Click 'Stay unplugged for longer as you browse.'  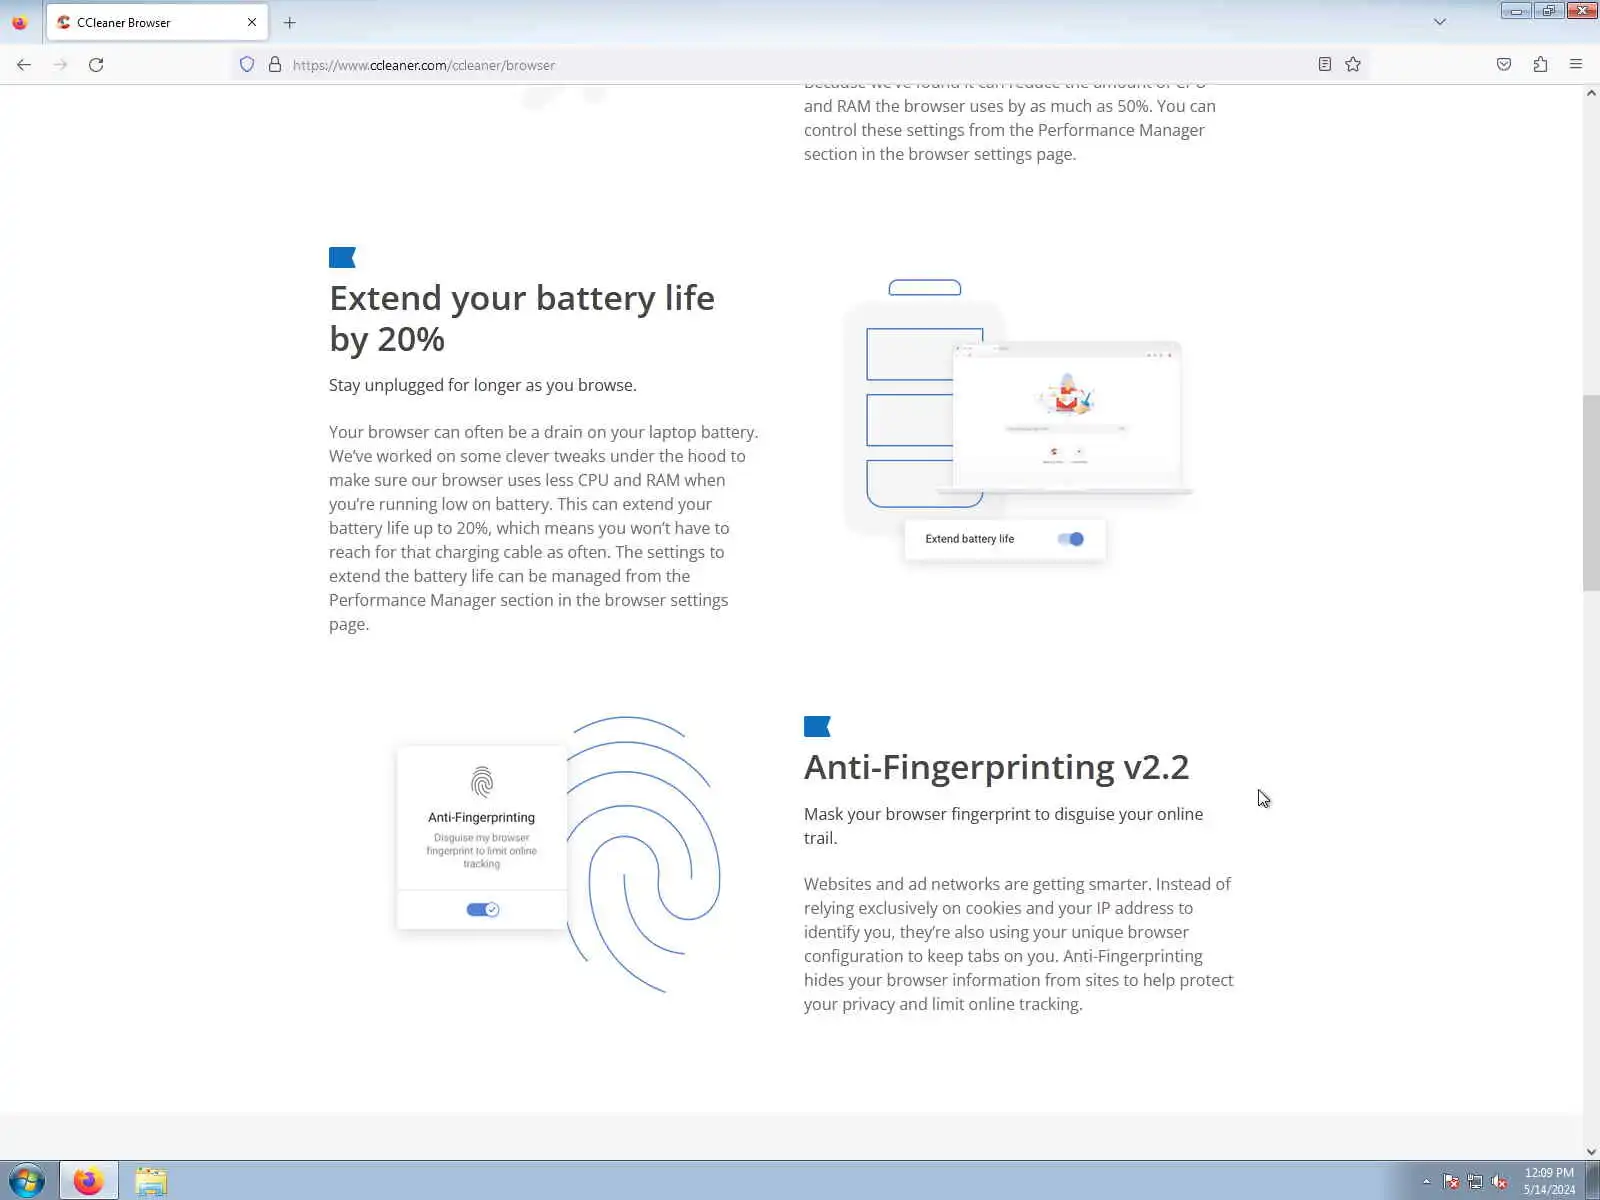click(483, 385)
